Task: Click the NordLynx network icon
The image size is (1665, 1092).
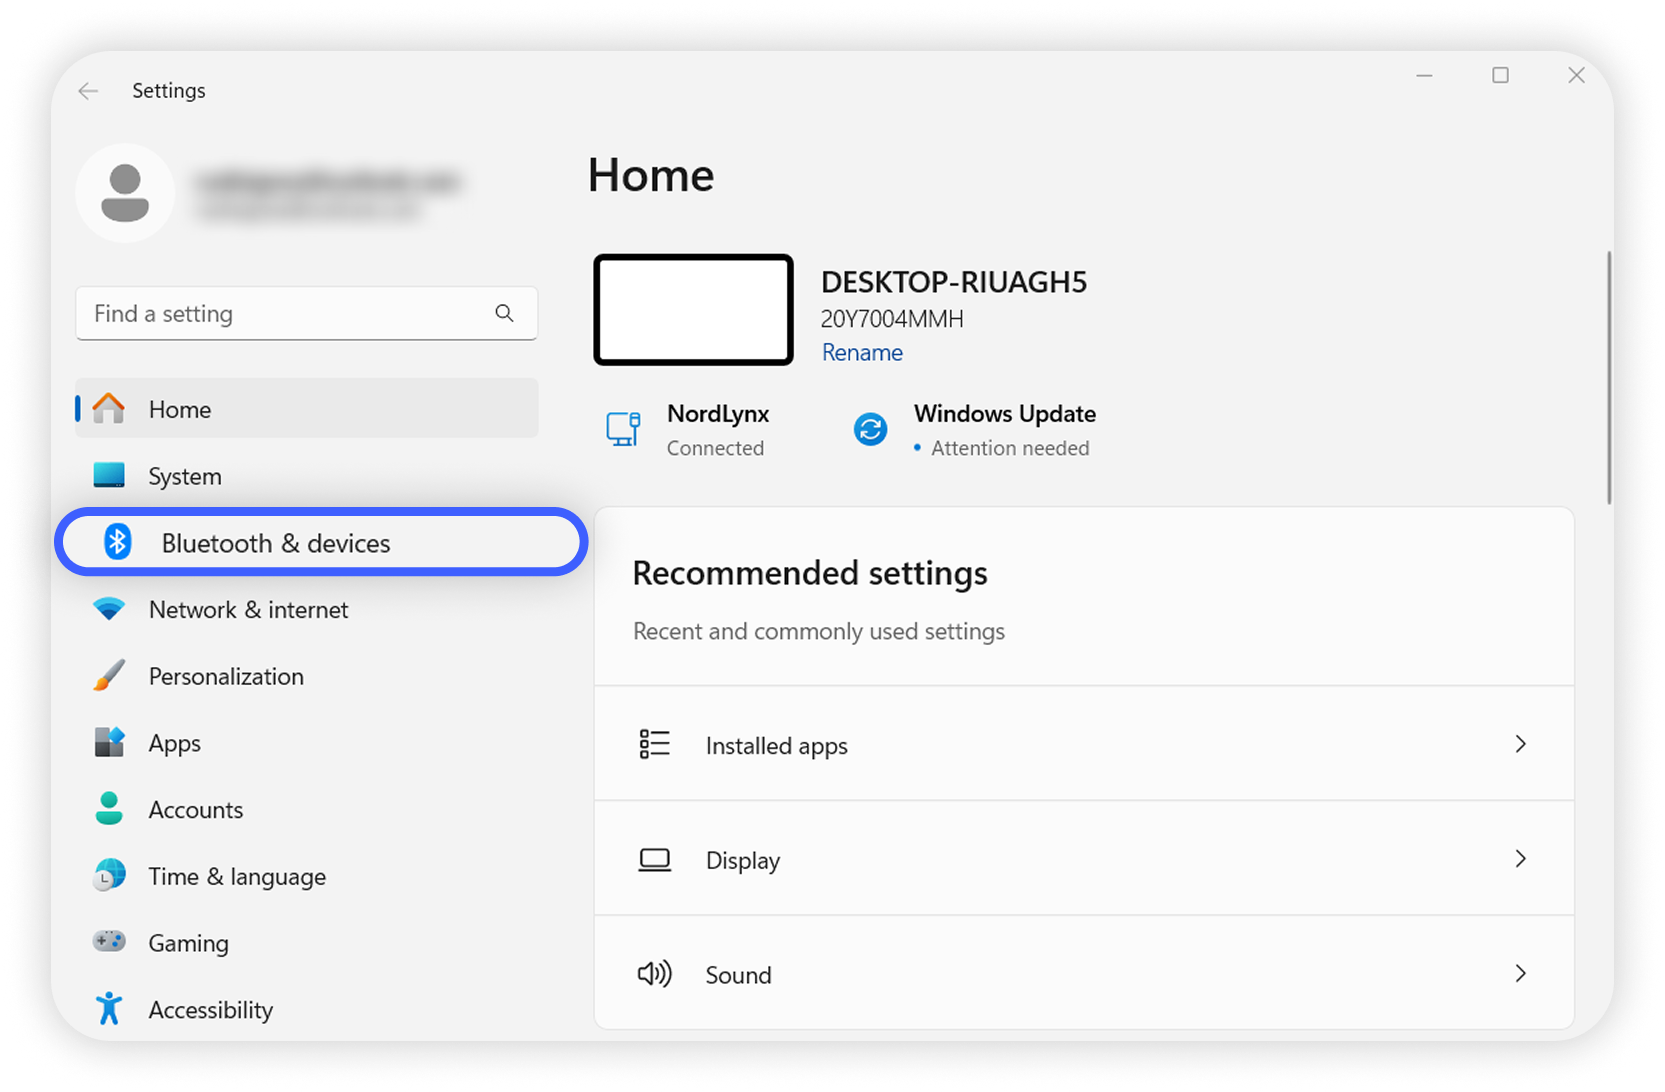Action: pyautogui.click(x=622, y=428)
